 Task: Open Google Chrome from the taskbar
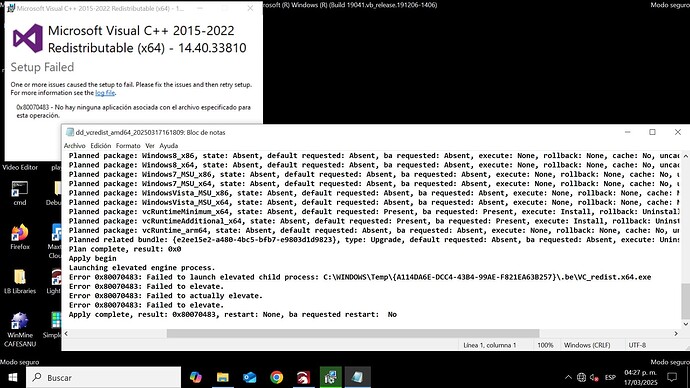coord(276,377)
